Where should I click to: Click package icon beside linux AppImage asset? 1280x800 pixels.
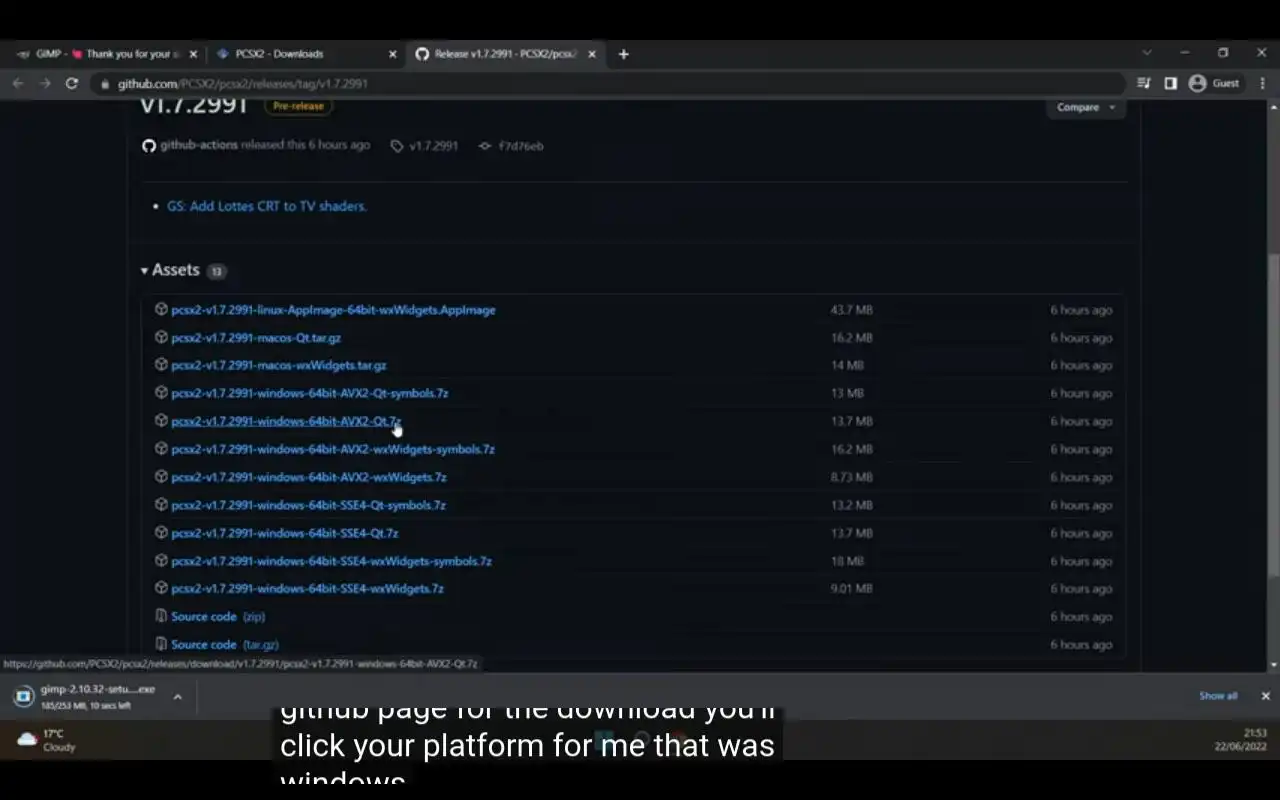tap(161, 309)
